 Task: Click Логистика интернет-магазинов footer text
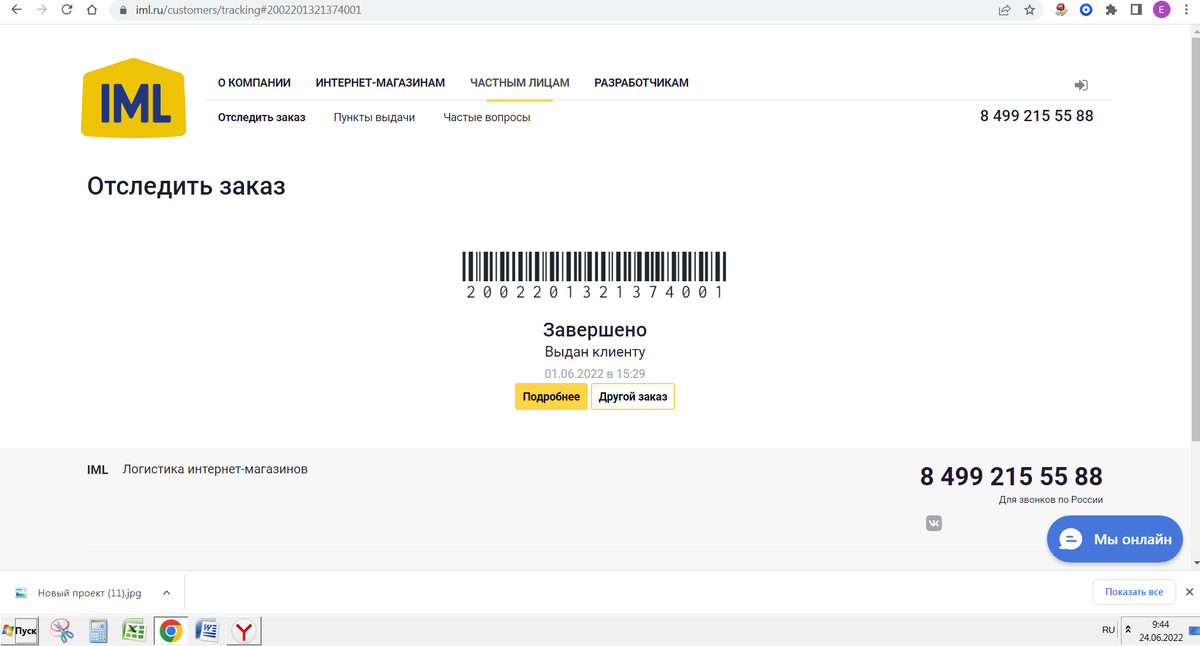(x=215, y=469)
